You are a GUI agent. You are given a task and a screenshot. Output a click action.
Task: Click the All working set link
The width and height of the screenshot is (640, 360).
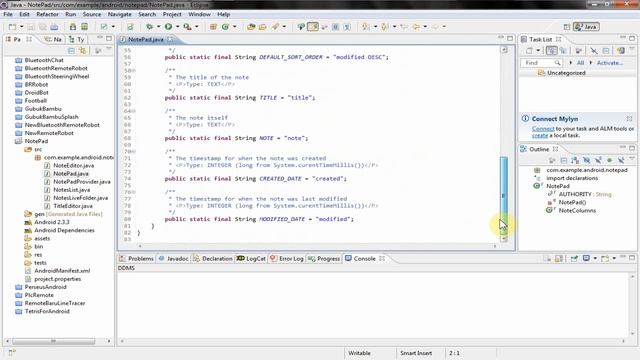[x=580, y=63]
